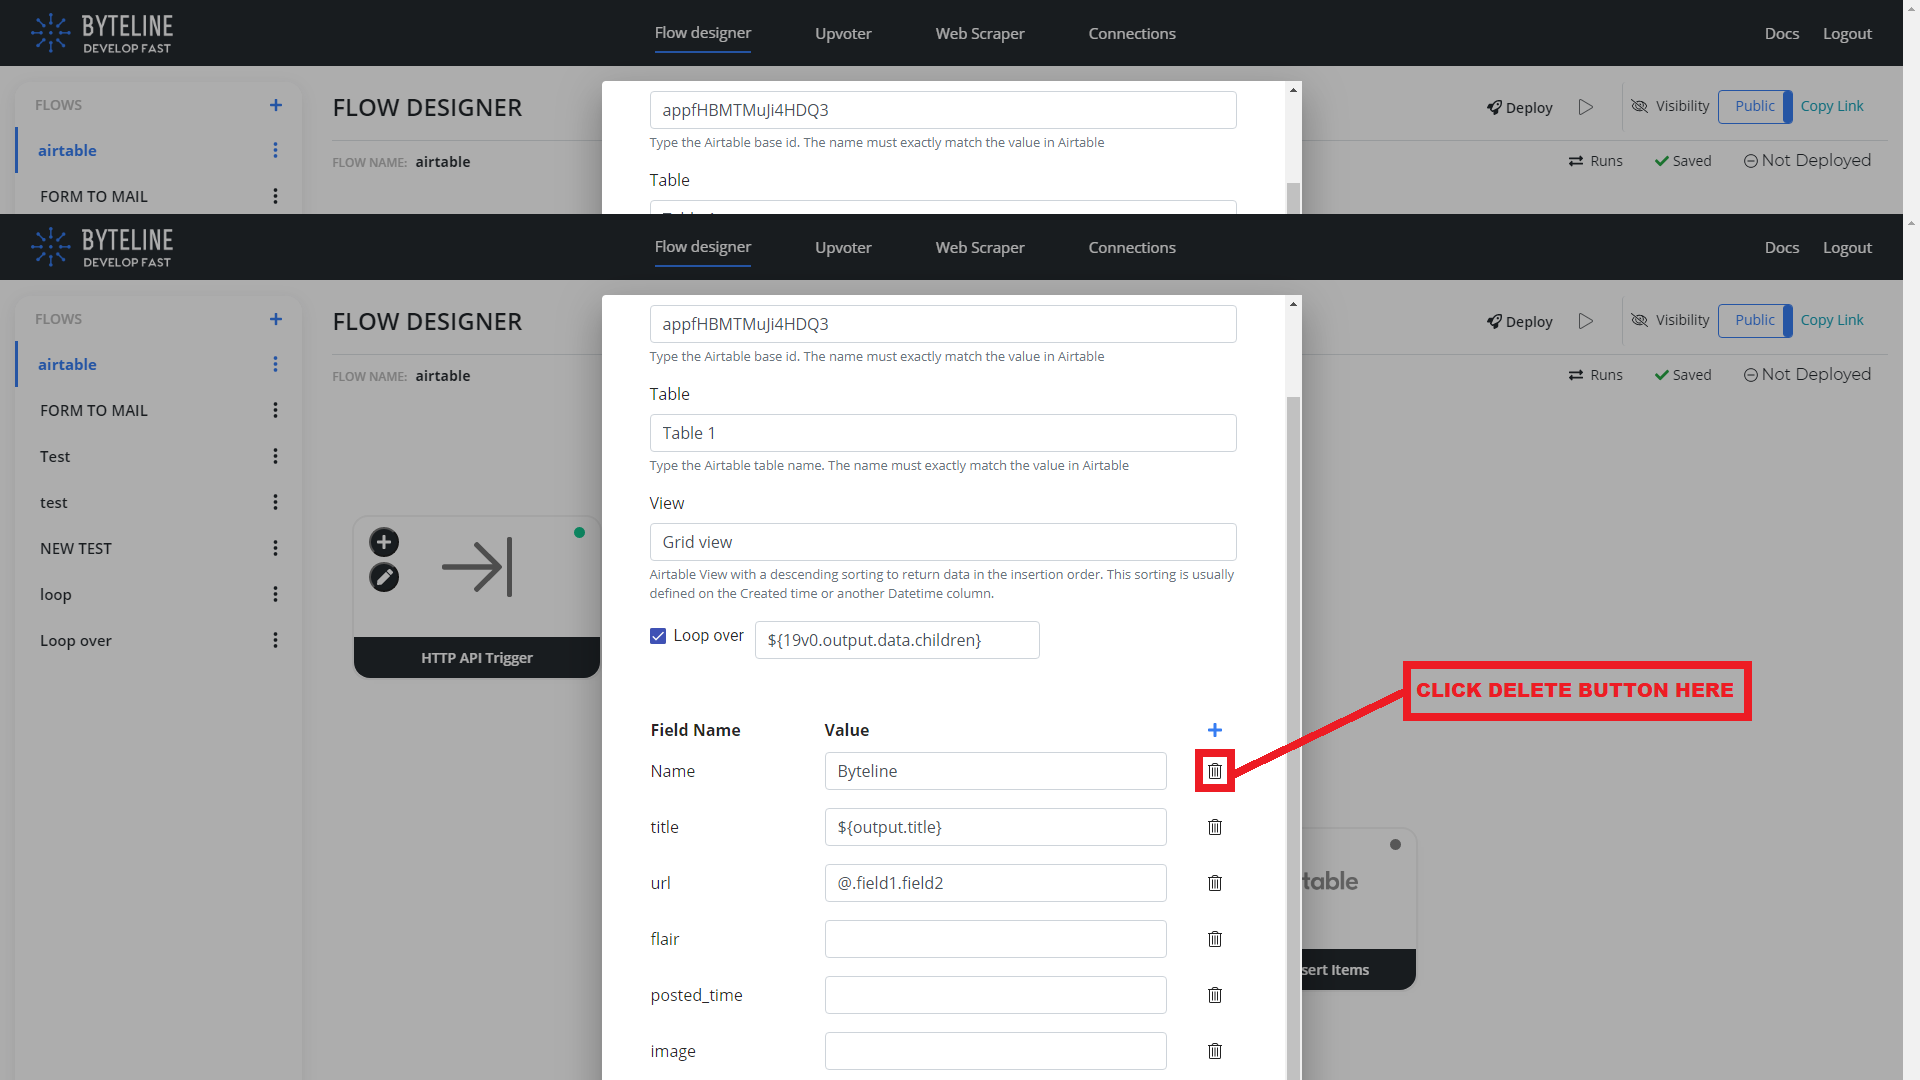Screen dimensions: 1920x1080
Task: Open airtable flow options in lower sidebar
Action: click(x=275, y=364)
